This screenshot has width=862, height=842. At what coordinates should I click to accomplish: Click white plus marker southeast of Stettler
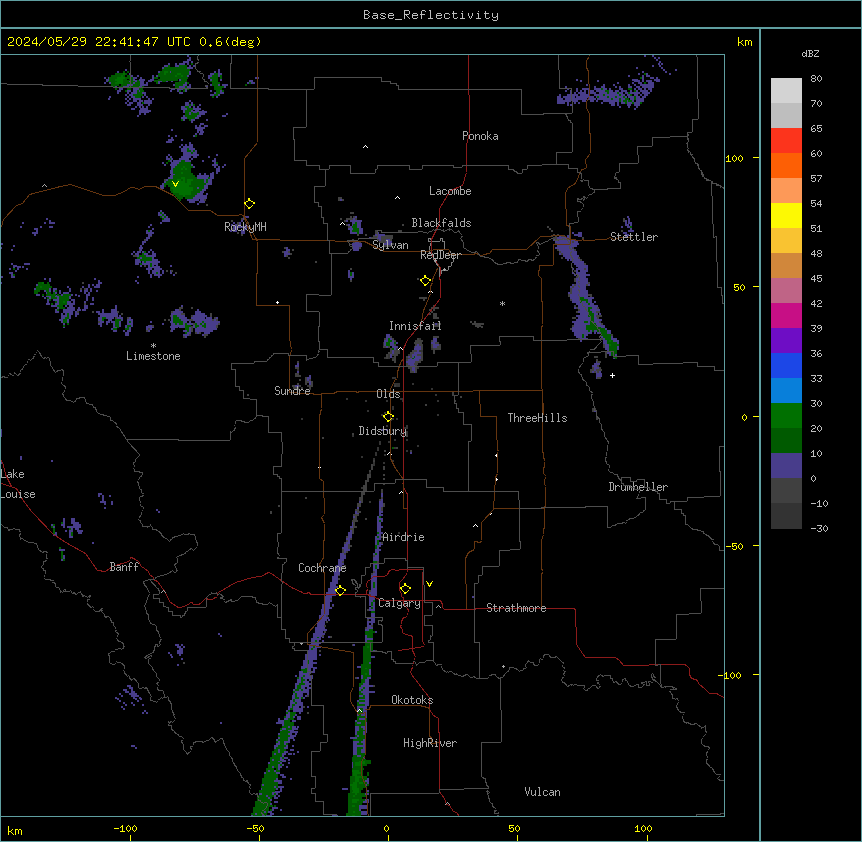pos(612,375)
